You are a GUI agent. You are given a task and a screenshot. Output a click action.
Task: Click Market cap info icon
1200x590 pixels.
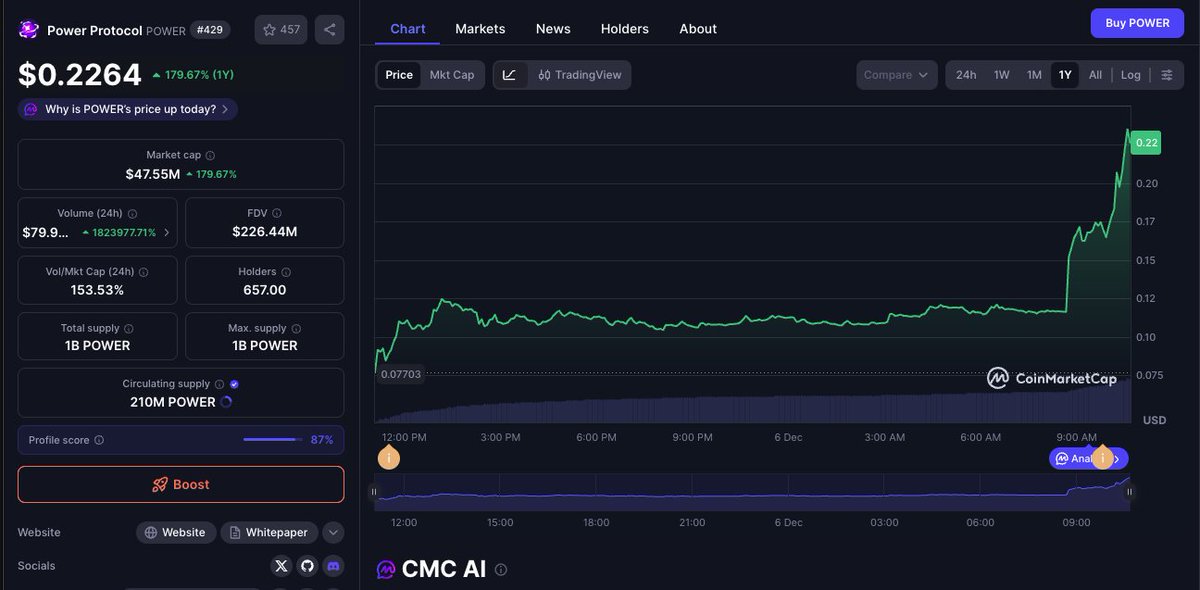(x=210, y=156)
